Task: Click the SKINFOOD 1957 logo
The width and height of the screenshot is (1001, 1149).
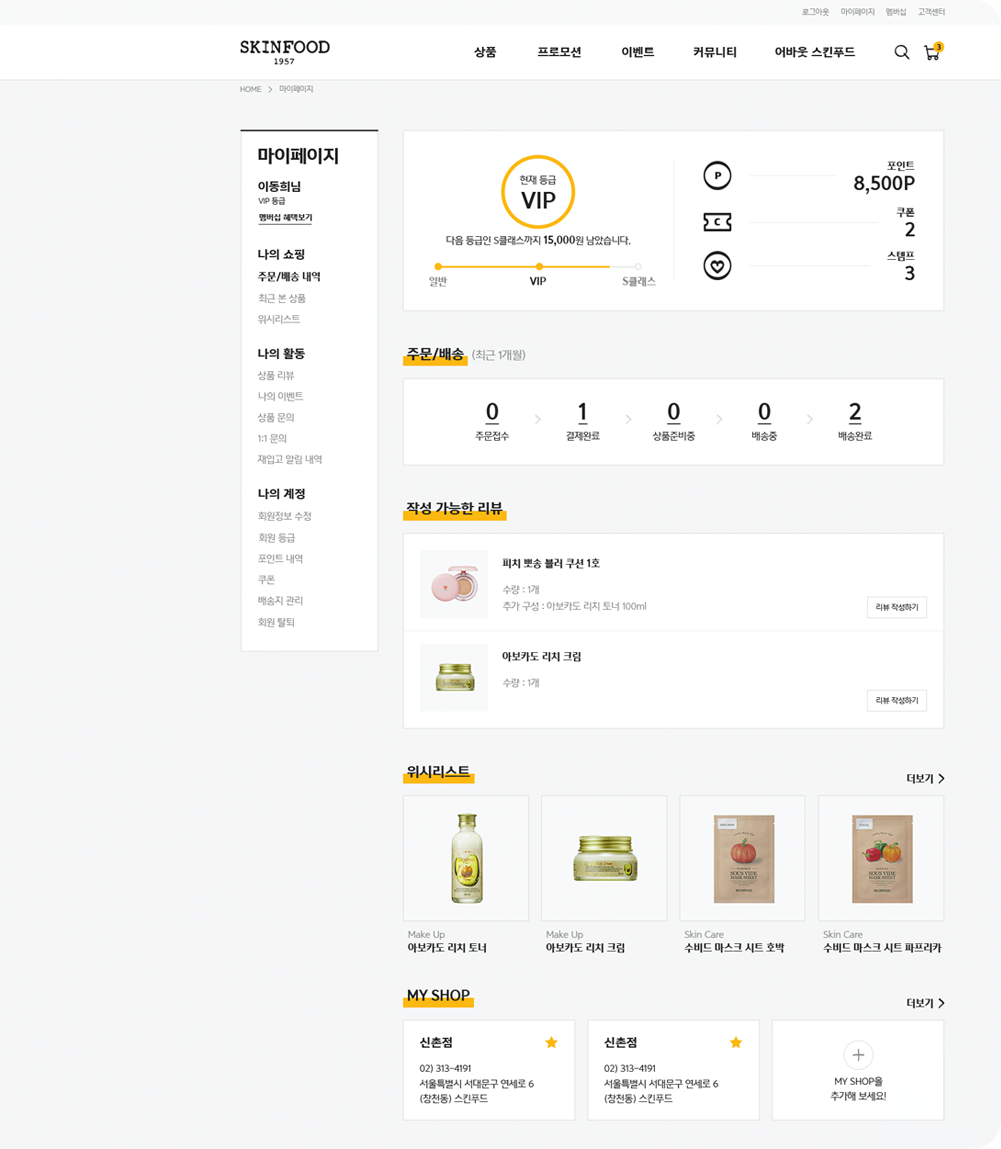Action: [285, 51]
